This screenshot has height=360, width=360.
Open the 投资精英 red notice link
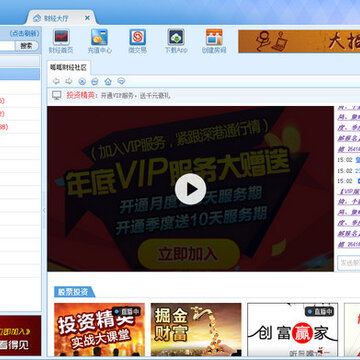[x=80, y=95]
